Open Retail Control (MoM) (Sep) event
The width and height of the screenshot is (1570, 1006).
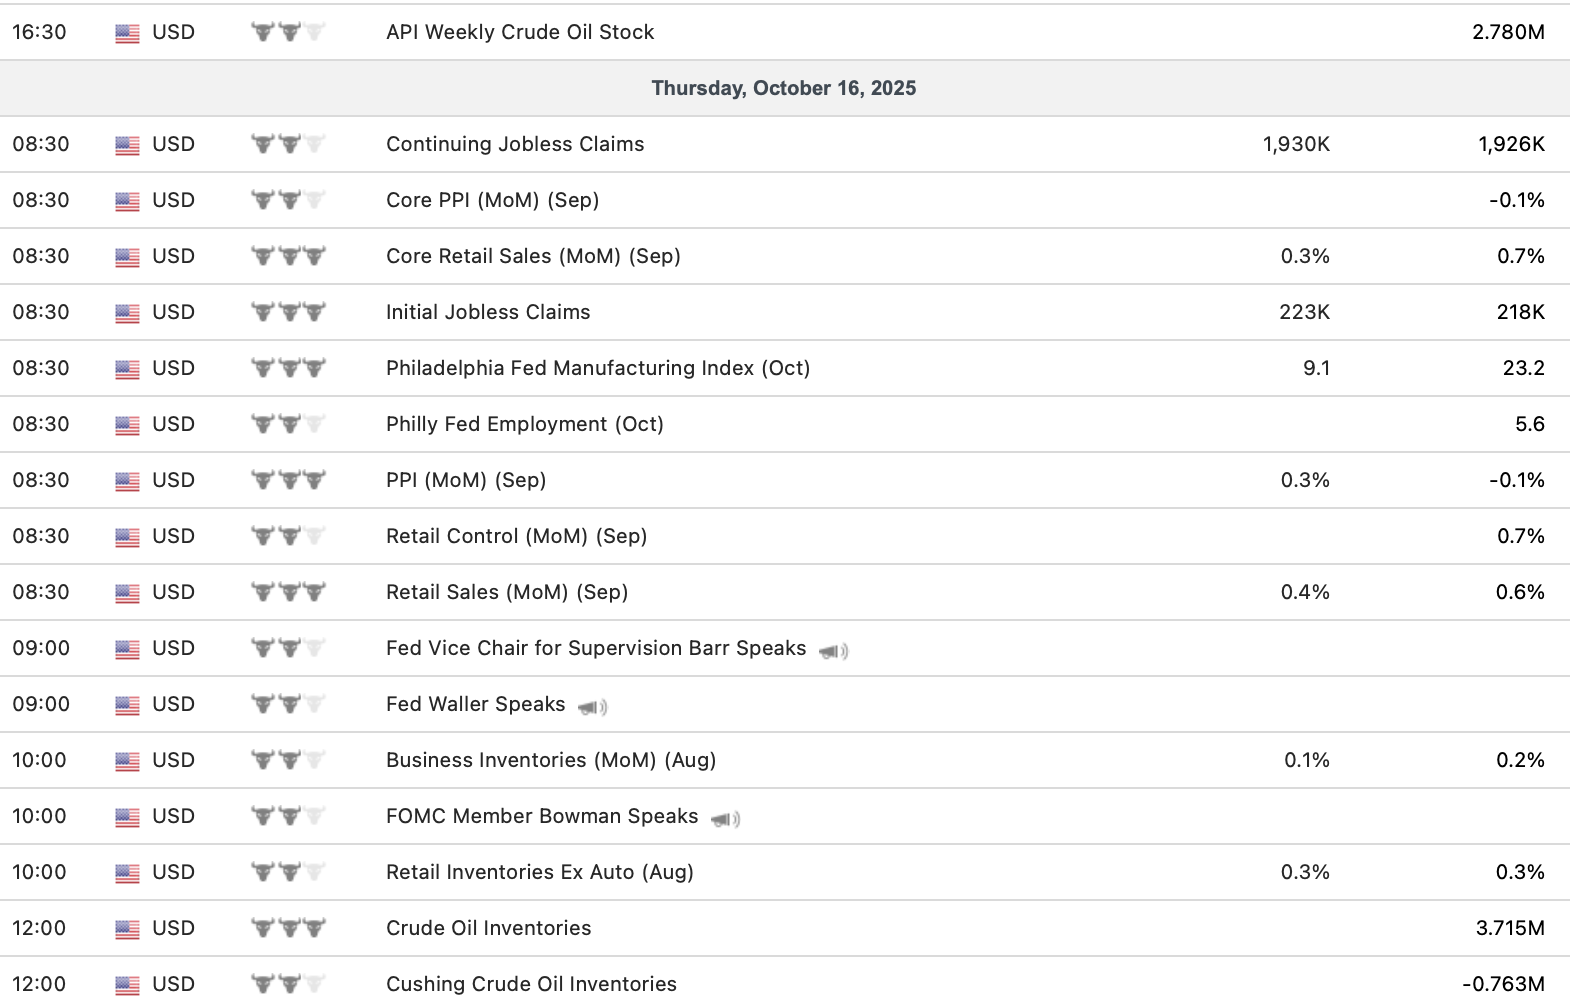[516, 536]
